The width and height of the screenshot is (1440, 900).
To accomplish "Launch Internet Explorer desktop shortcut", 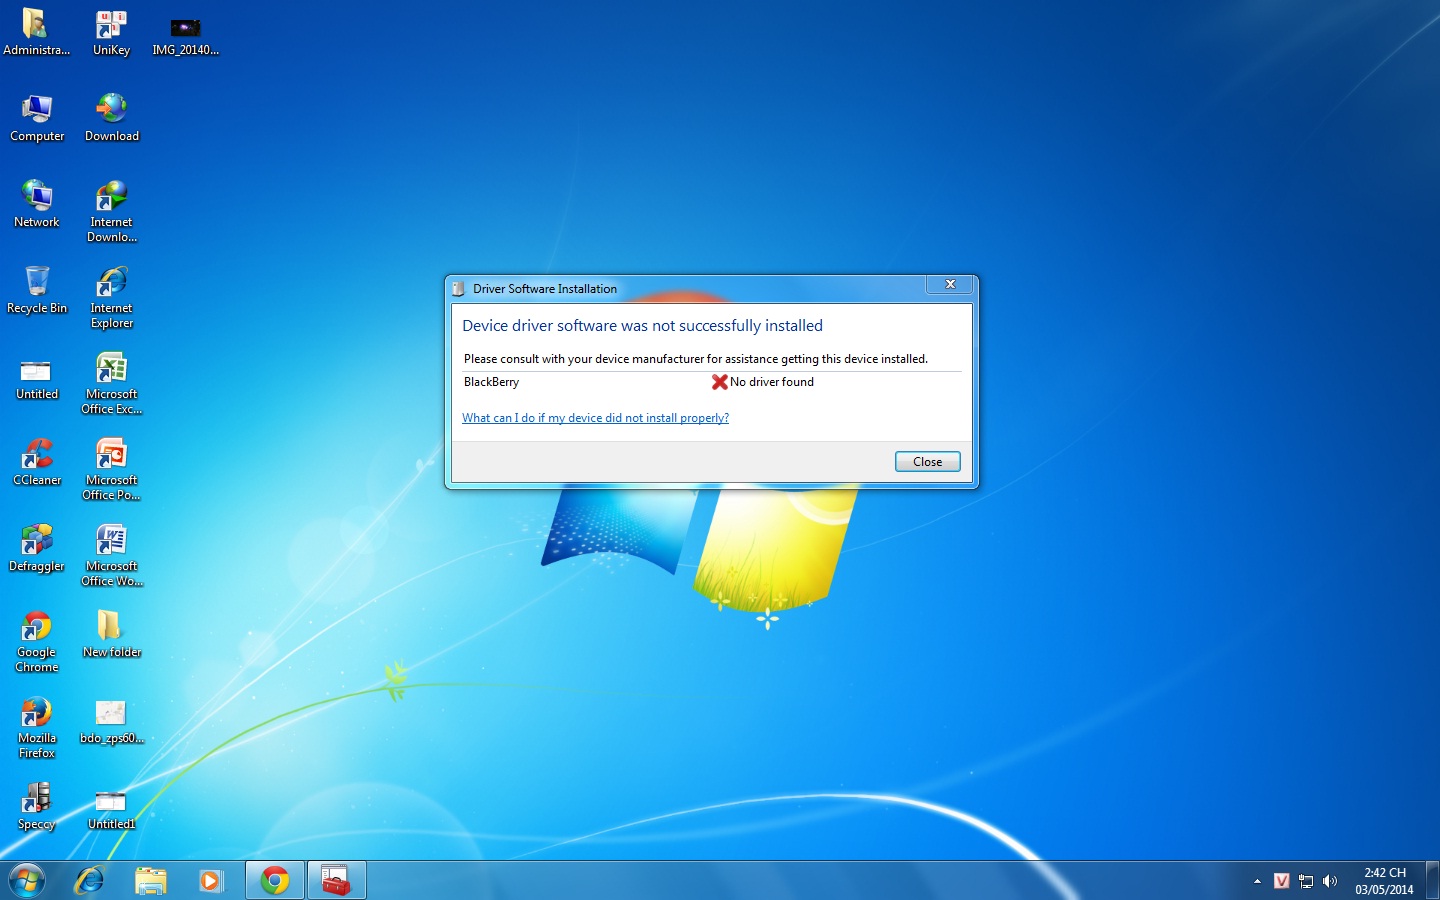I will point(111,298).
